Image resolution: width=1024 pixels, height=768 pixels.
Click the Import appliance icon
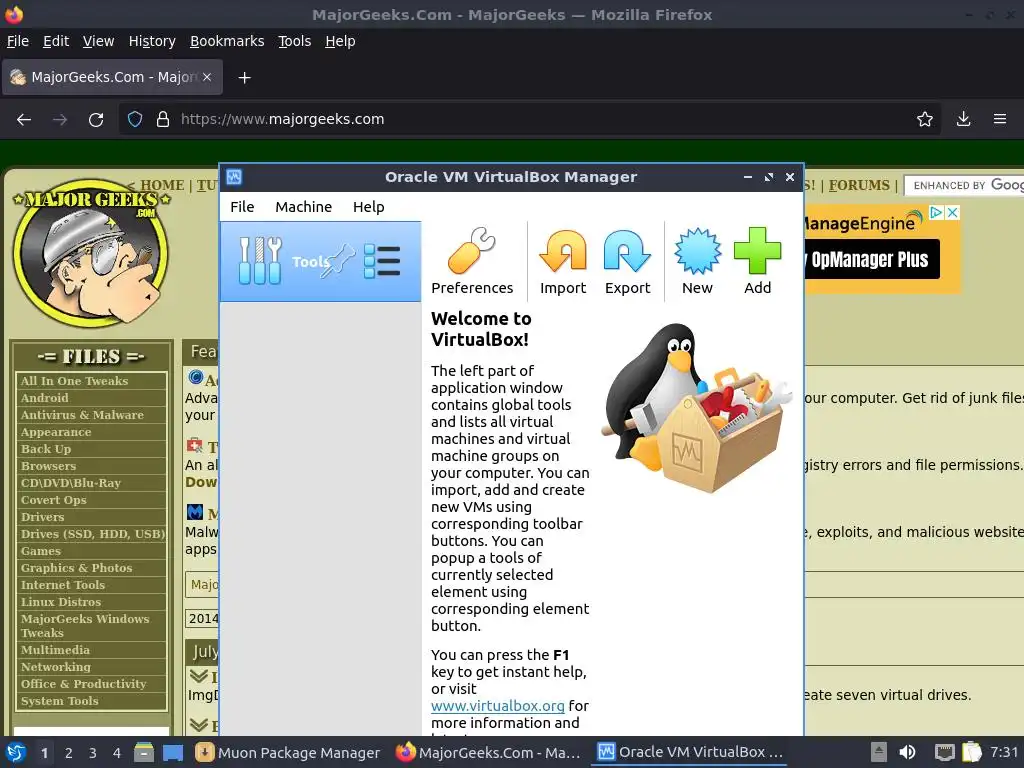[562, 261]
